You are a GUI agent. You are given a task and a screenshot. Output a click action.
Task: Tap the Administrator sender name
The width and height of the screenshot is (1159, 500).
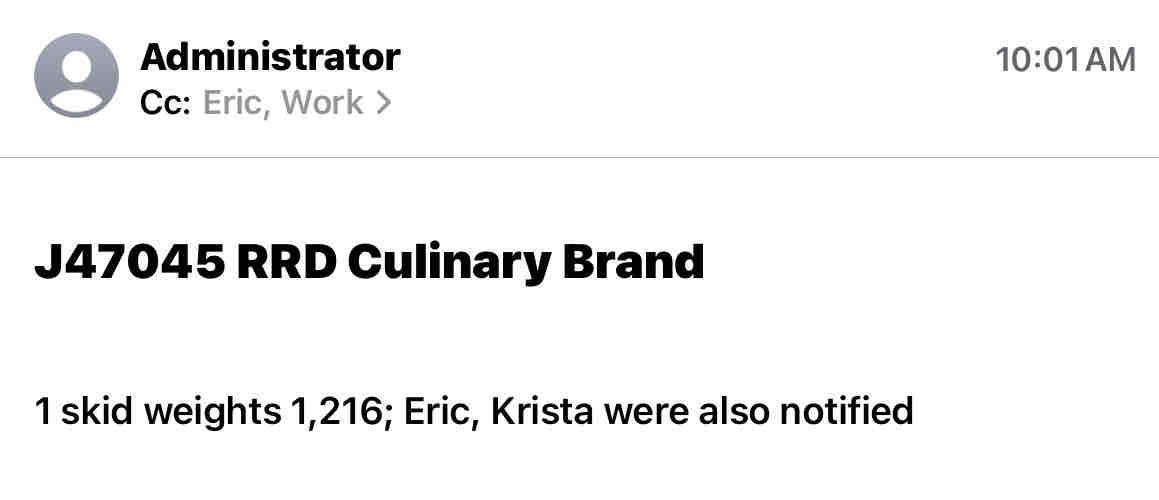[x=270, y=57]
